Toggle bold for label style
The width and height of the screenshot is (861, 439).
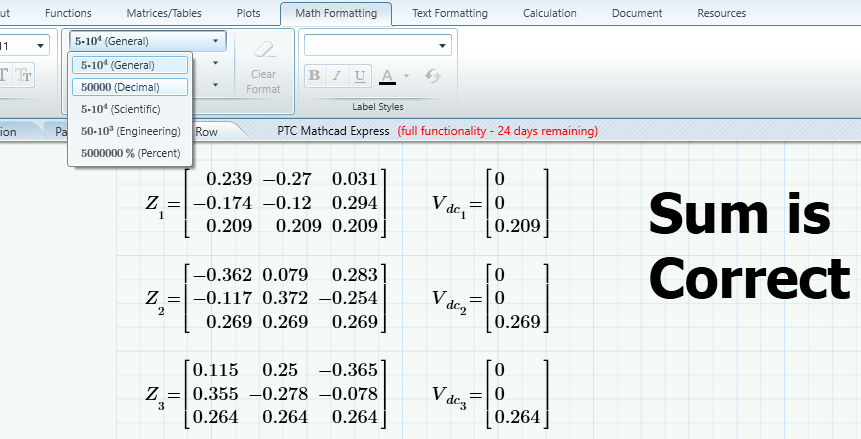click(315, 76)
